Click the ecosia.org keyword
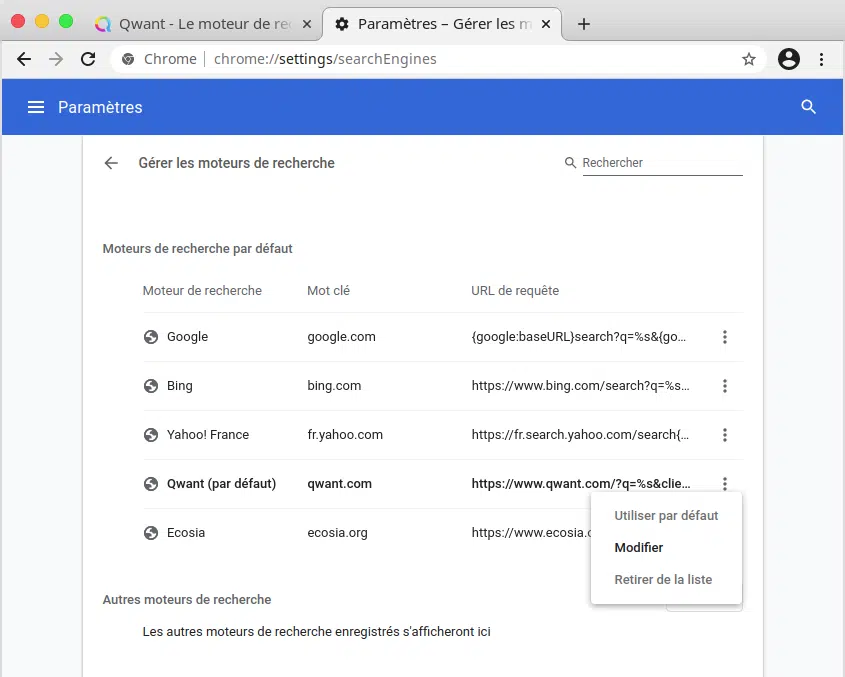845x677 pixels. click(x=337, y=533)
